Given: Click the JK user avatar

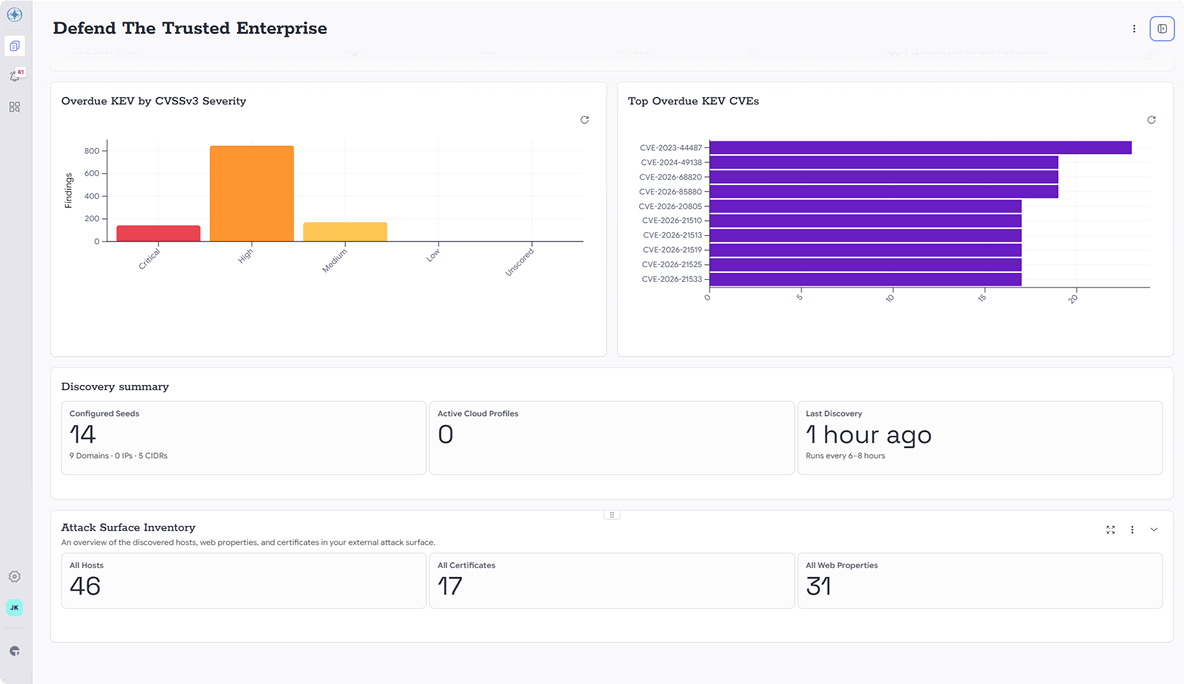Looking at the screenshot, I should coord(14,607).
